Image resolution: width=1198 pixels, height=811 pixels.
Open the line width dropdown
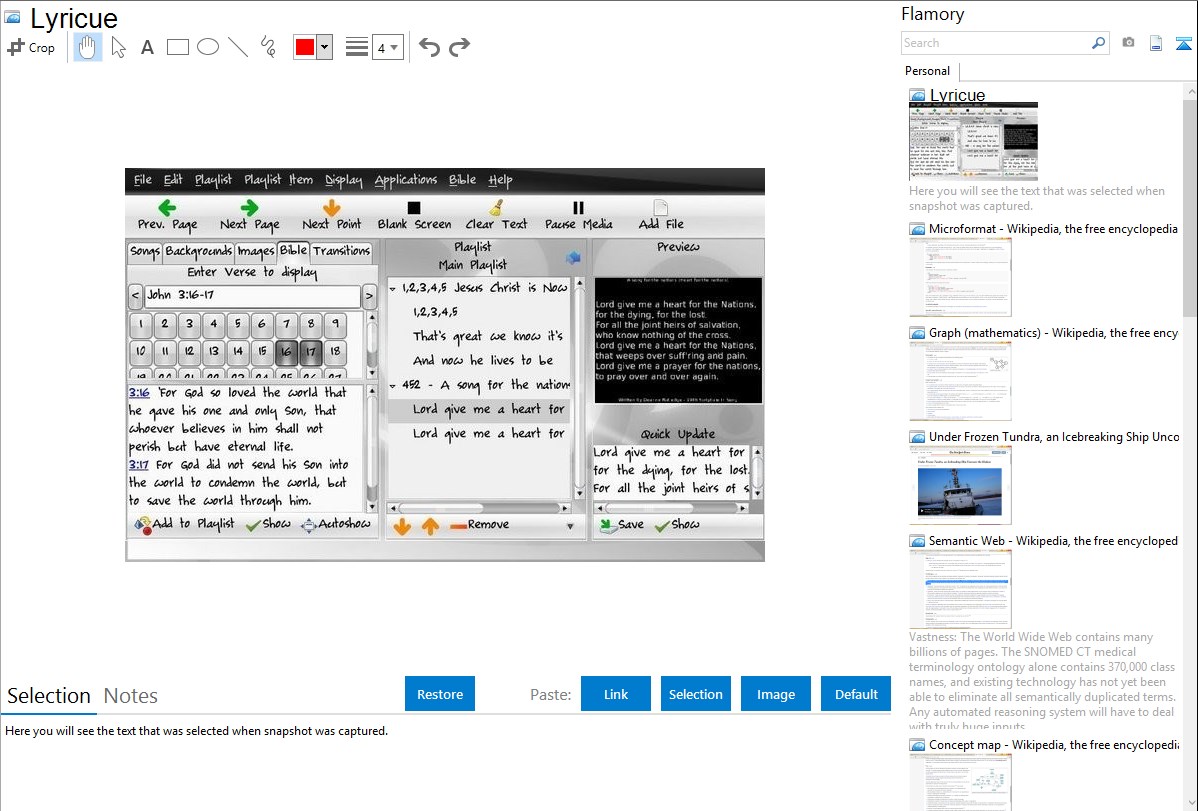(x=387, y=47)
